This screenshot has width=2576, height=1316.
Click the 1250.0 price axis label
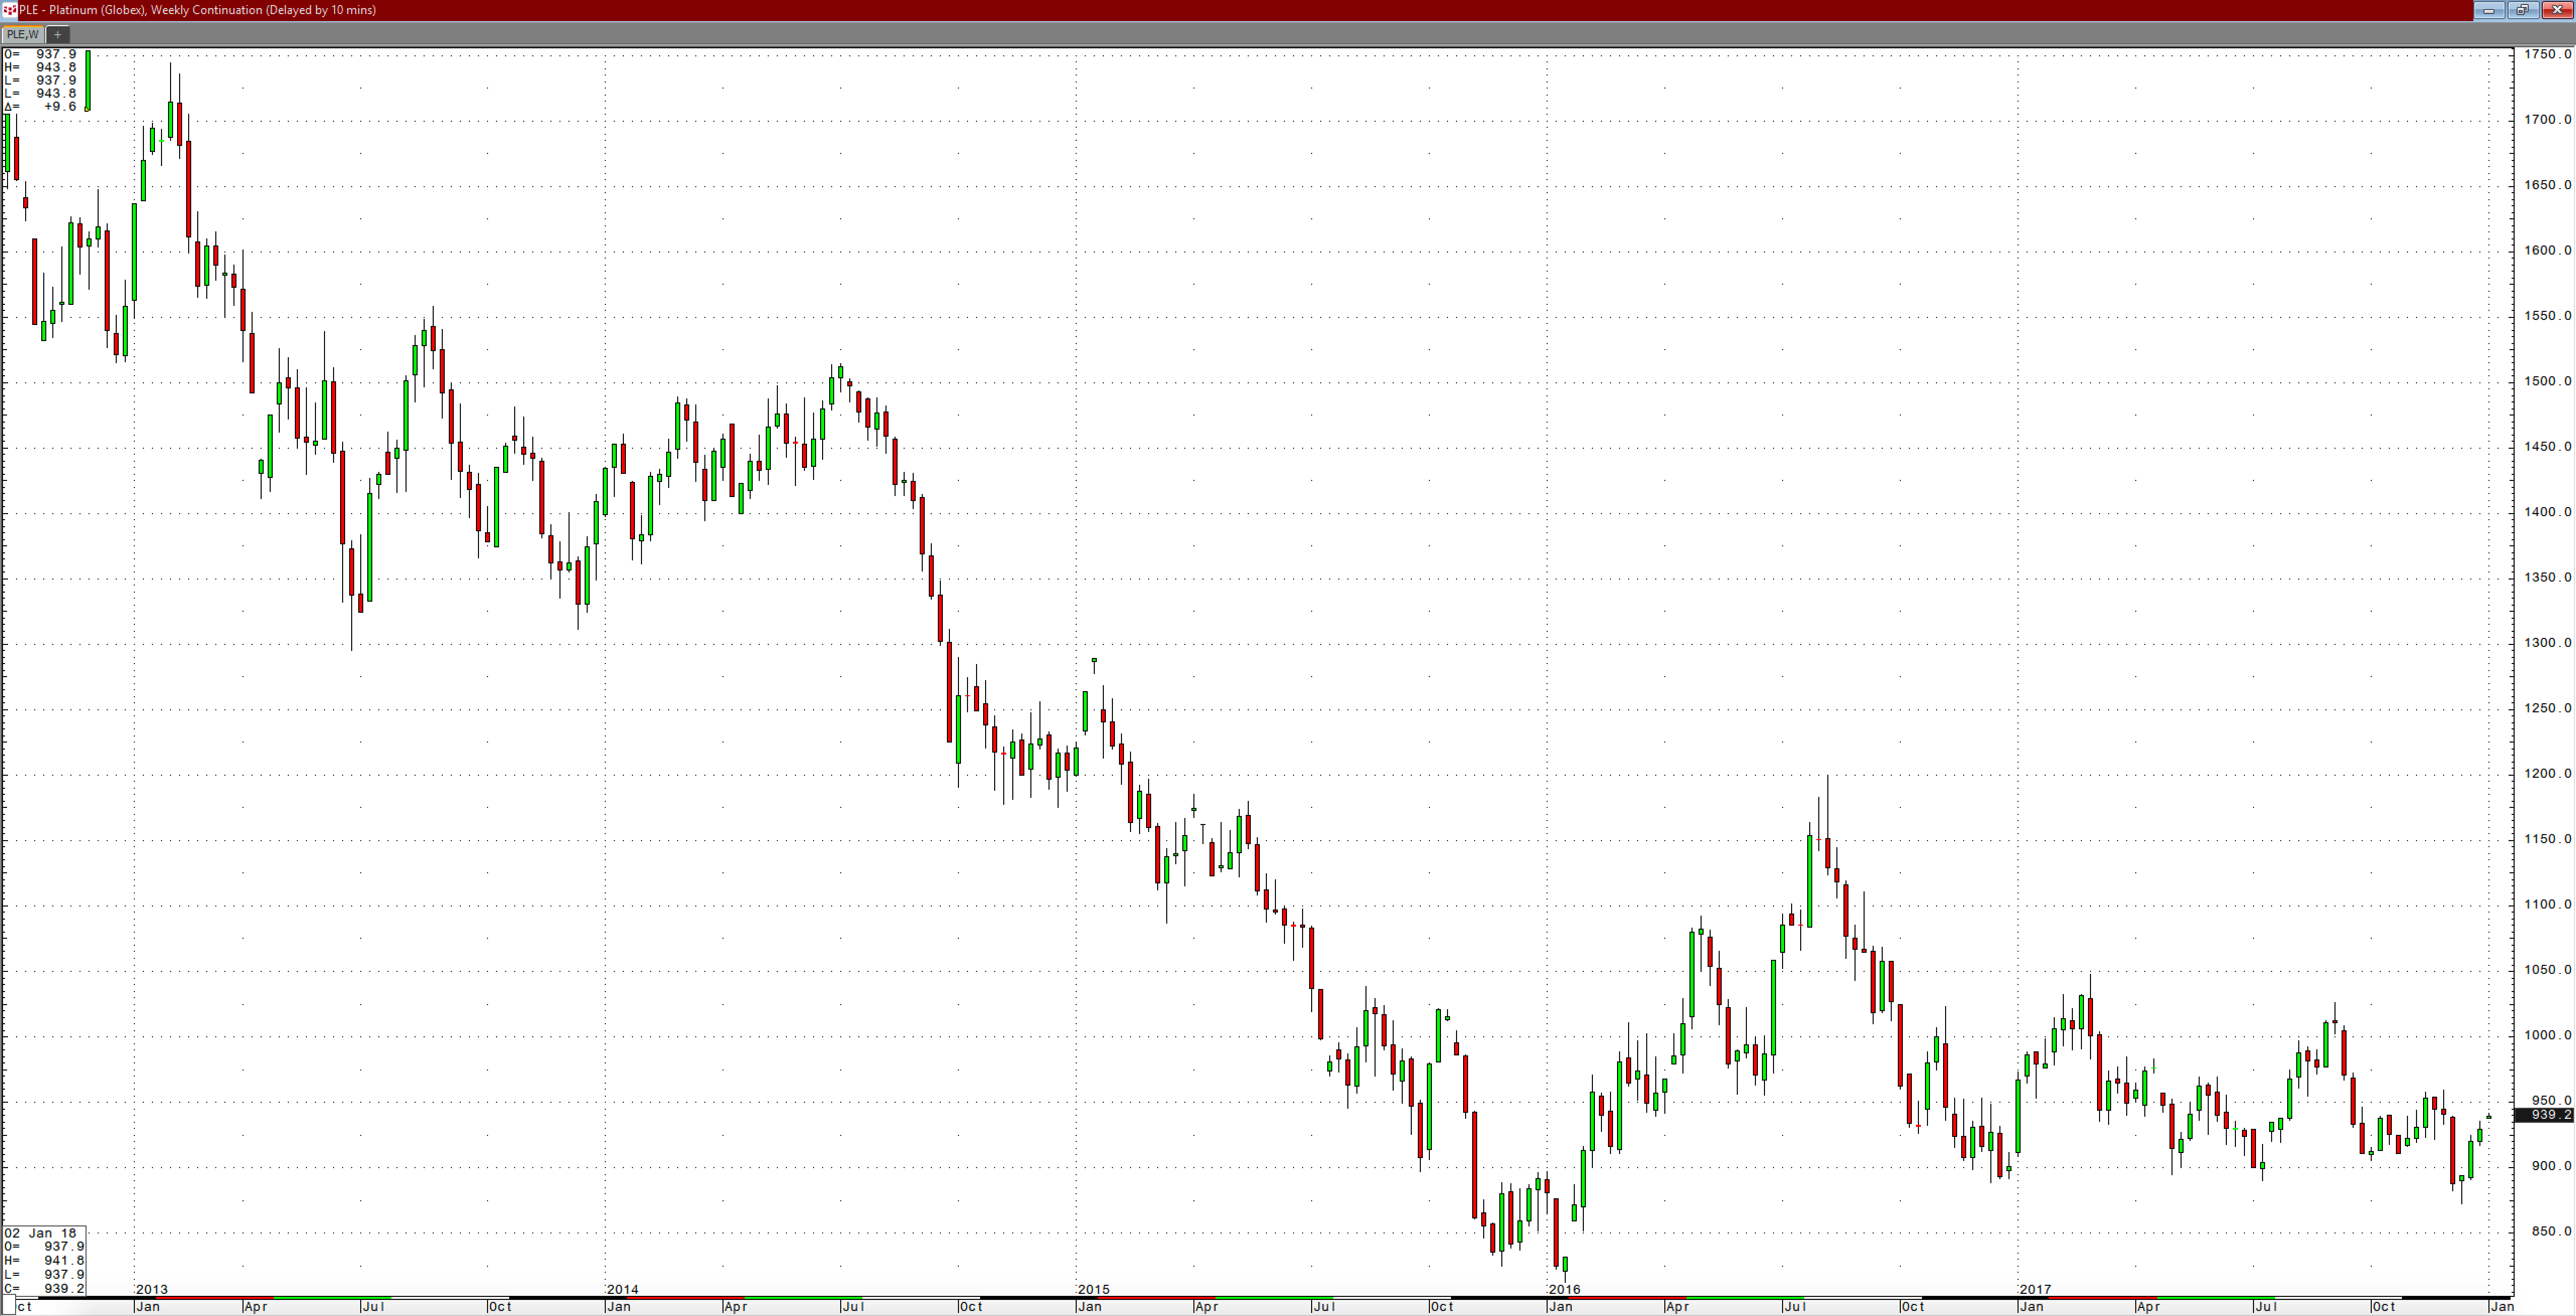[2547, 708]
